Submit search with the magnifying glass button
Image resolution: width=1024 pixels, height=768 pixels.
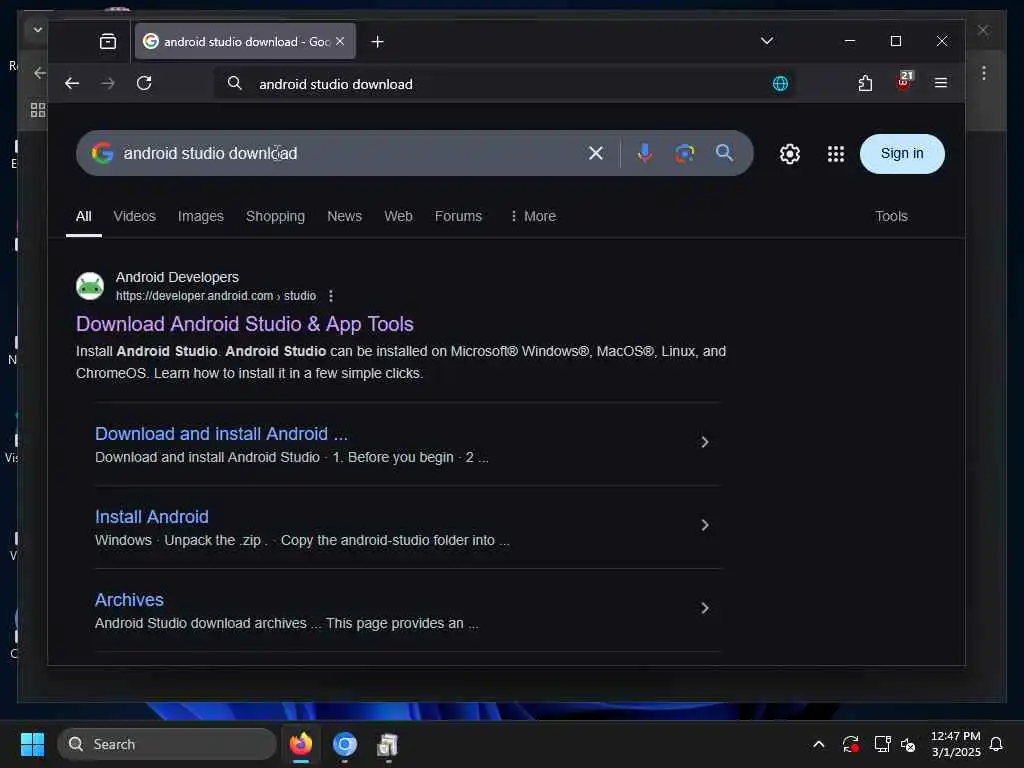724,153
